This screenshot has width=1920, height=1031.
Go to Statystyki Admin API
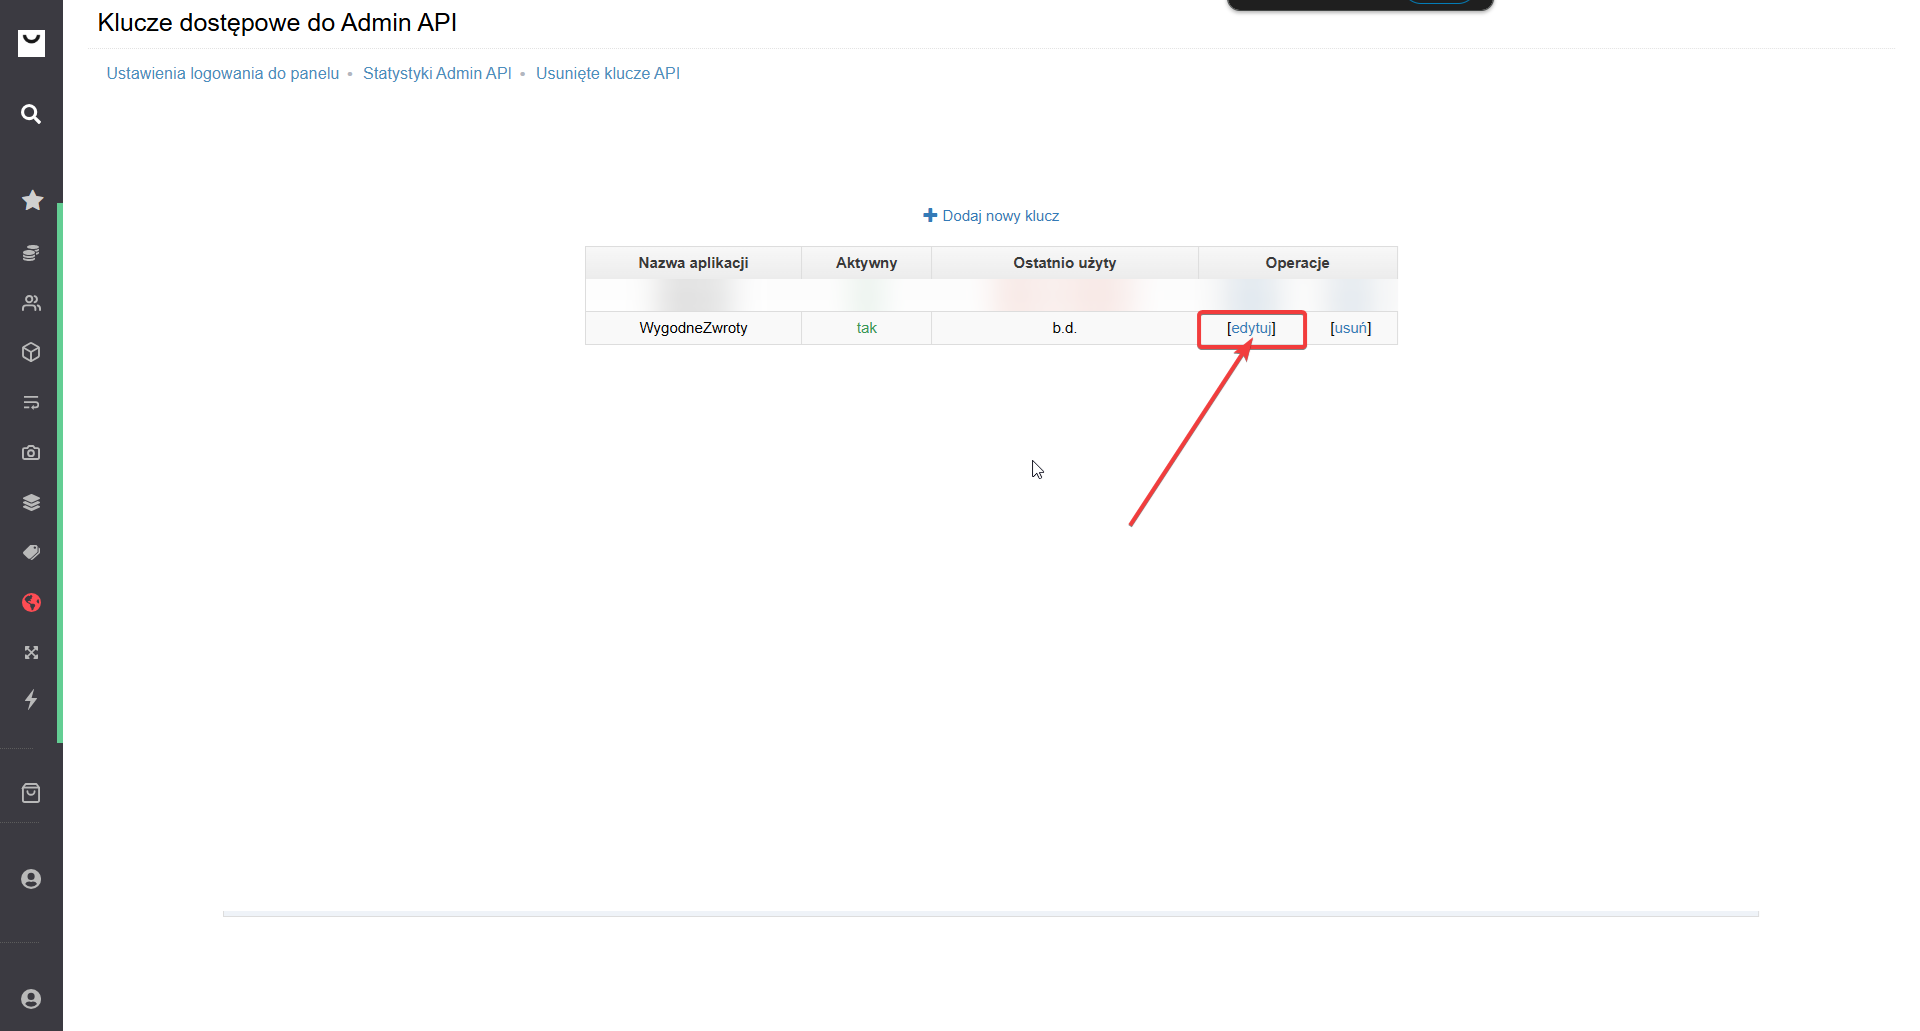(437, 73)
